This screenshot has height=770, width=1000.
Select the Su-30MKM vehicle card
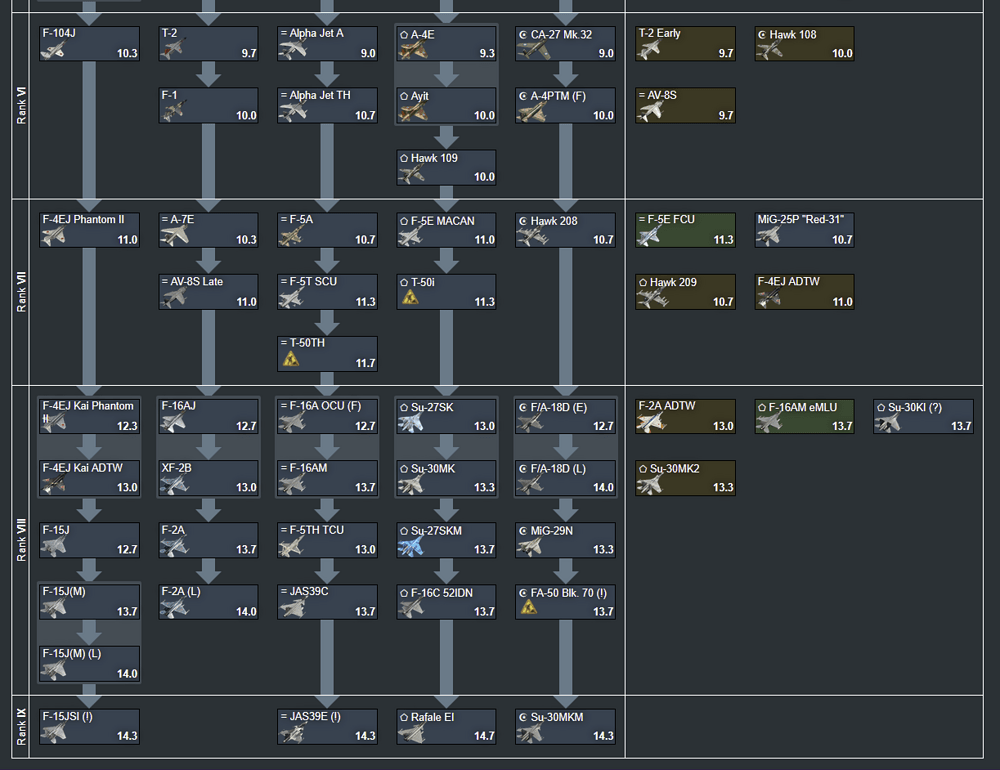pyautogui.click(x=565, y=727)
